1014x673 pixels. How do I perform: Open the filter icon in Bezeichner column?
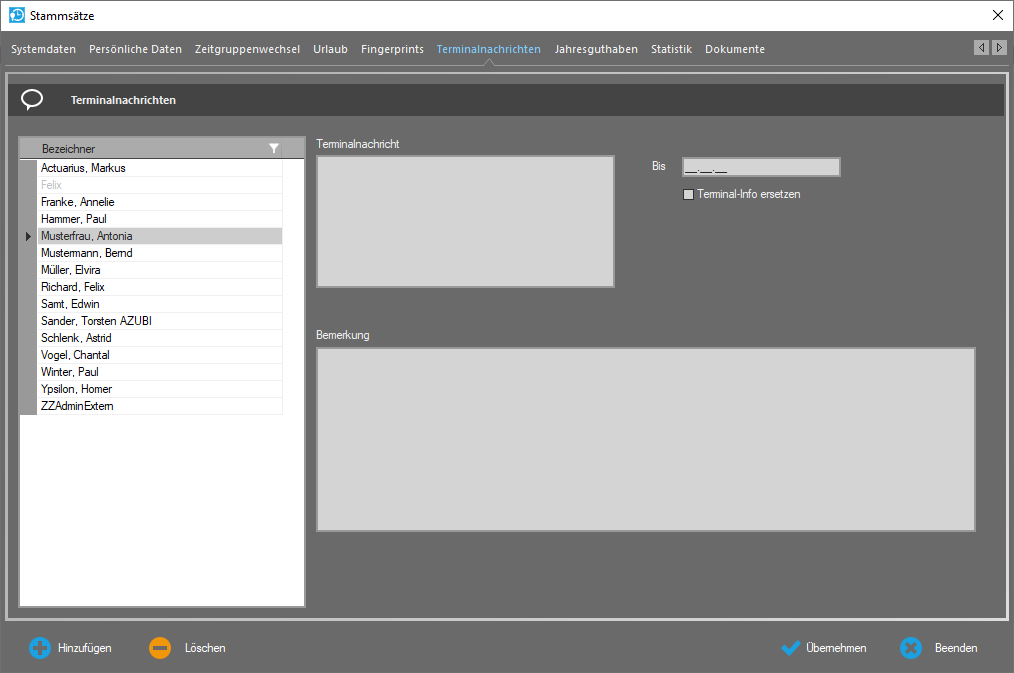coord(274,149)
